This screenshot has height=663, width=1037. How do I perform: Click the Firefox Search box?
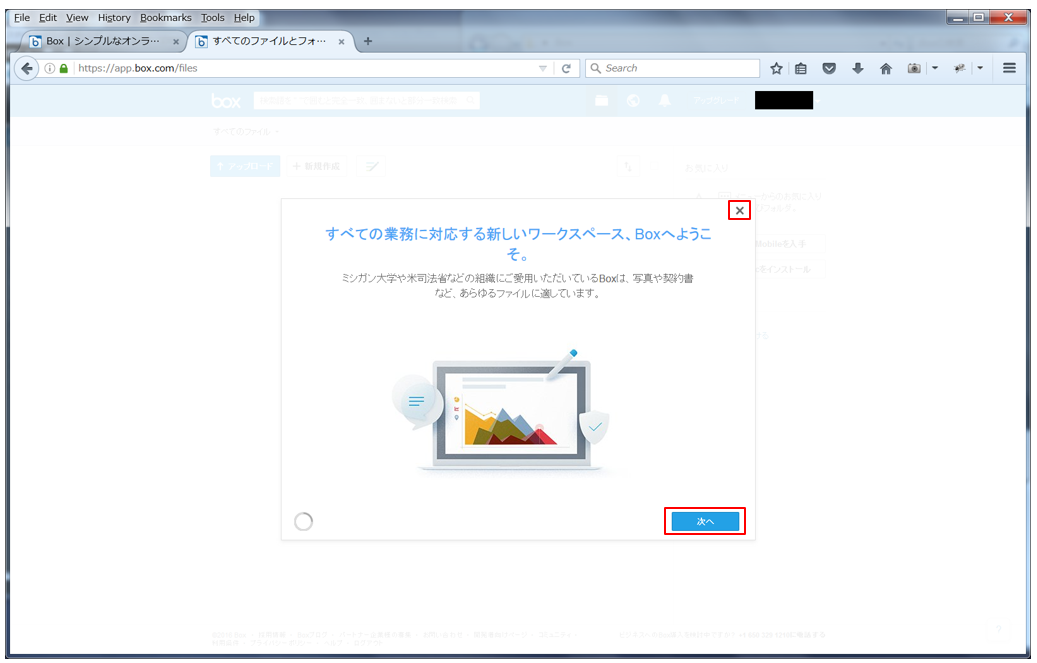click(672, 68)
